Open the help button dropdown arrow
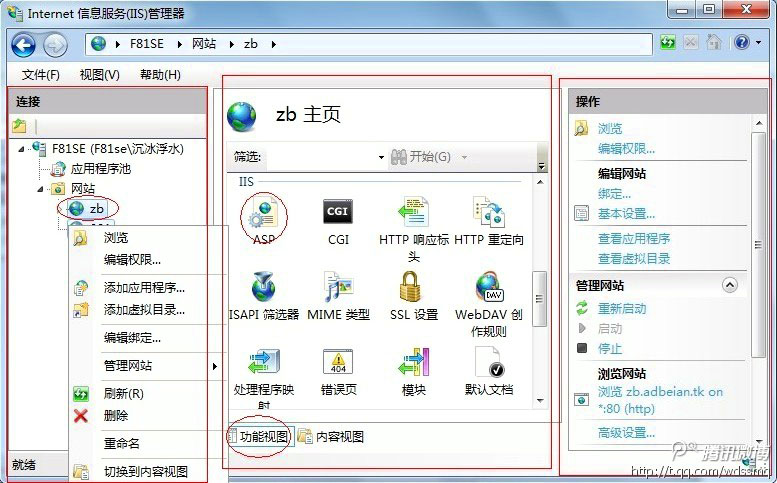 (x=758, y=43)
